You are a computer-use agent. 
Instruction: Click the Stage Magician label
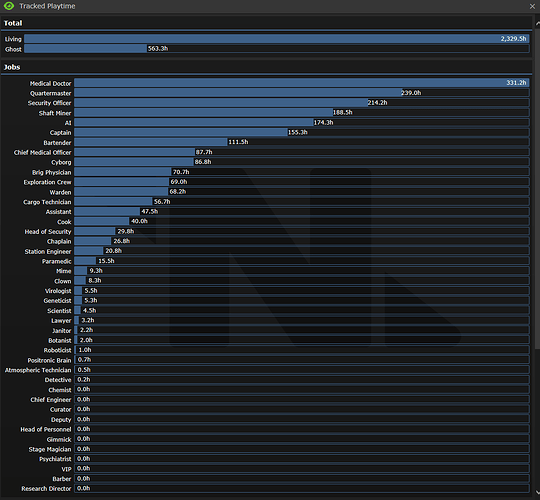point(50,449)
